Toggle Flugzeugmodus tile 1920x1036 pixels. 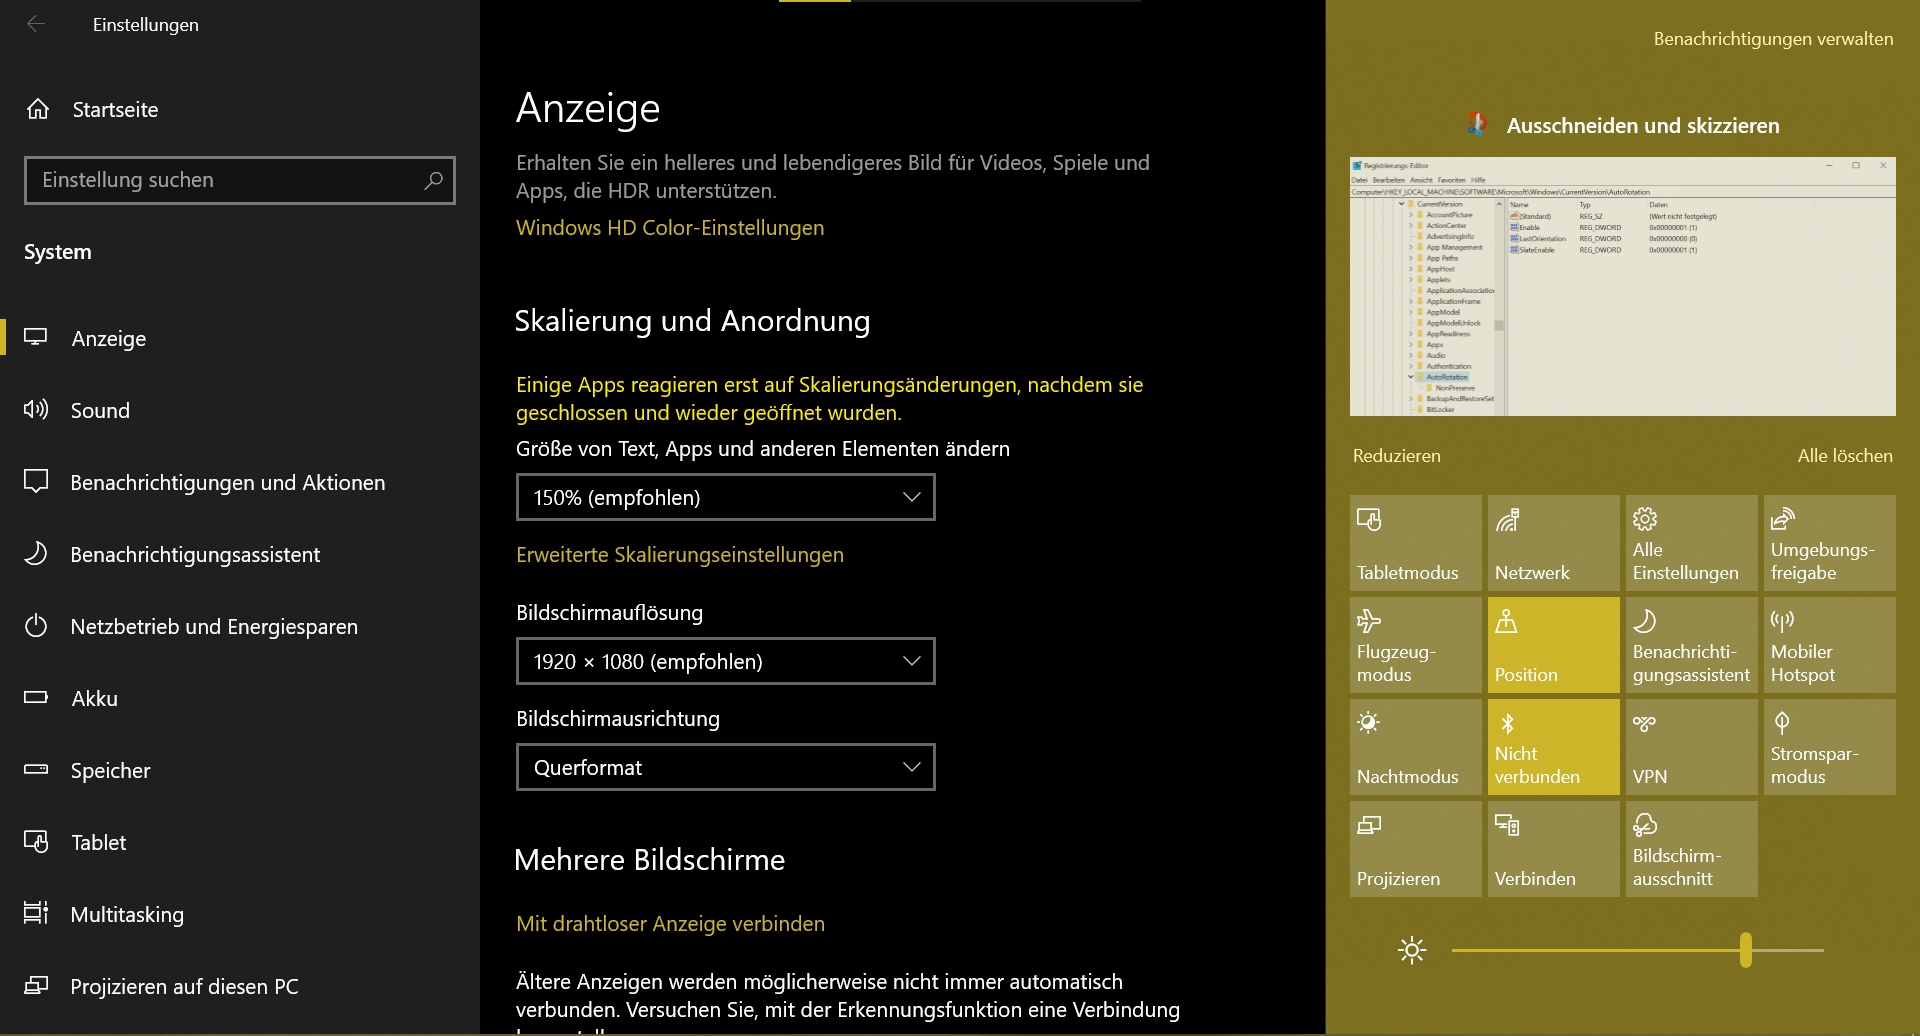pyautogui.click(x=1416, y=645)
